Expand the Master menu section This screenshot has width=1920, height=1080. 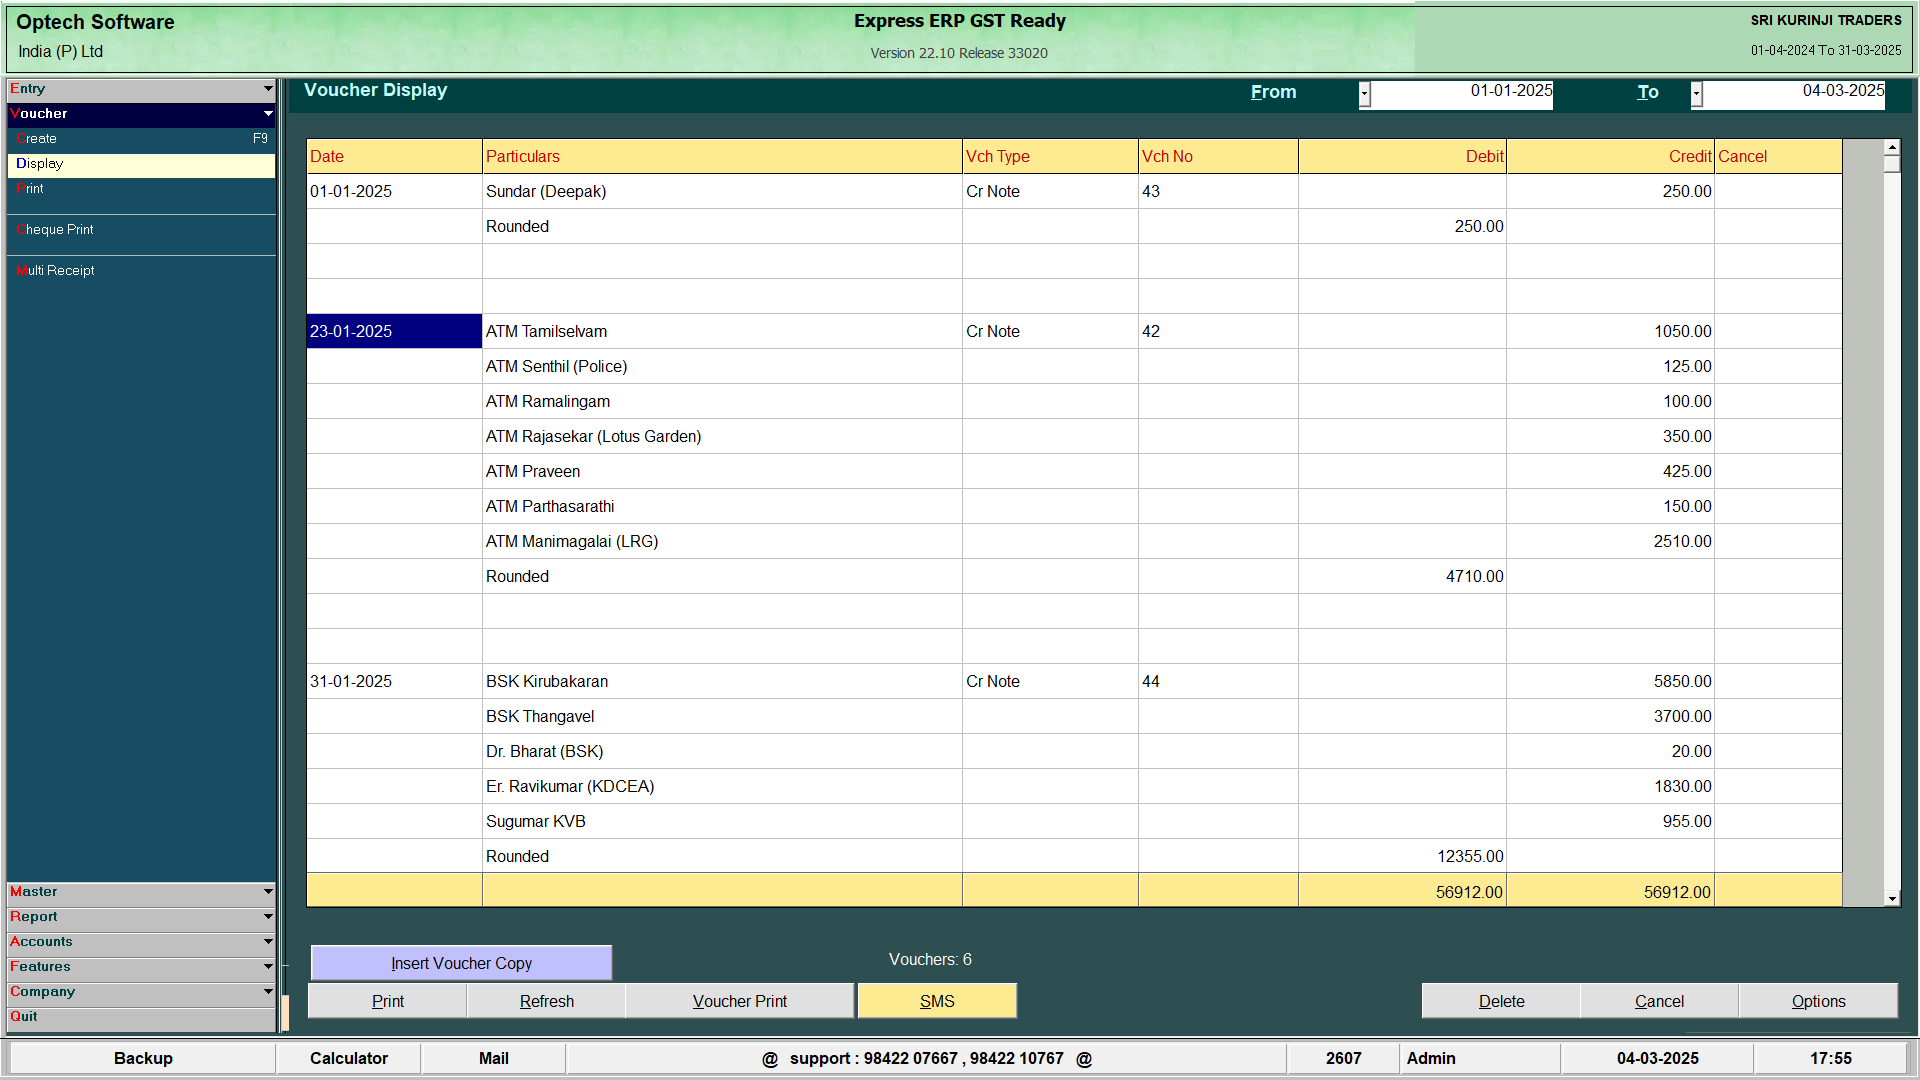tap(140, 891)
